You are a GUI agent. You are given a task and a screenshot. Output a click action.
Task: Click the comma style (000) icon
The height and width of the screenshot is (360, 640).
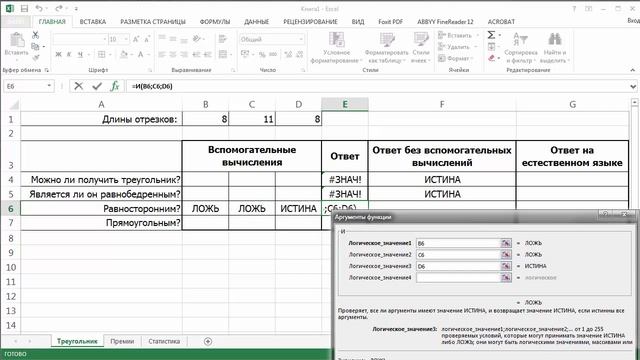273,54
